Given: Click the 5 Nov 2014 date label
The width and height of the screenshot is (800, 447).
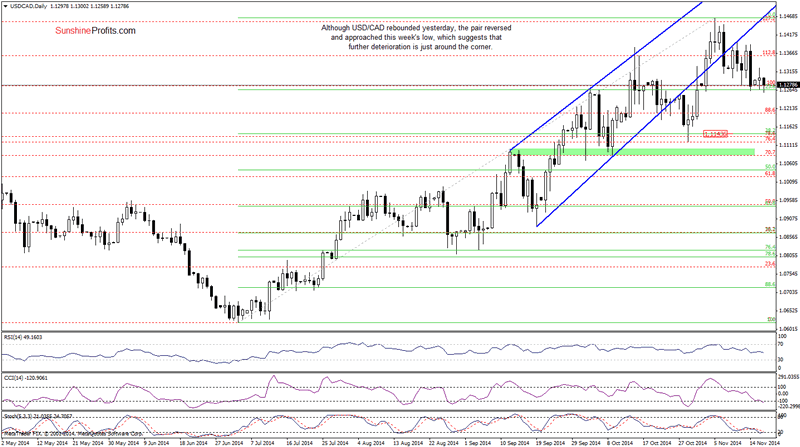Looking at the screenshot, I should (727, 443).
